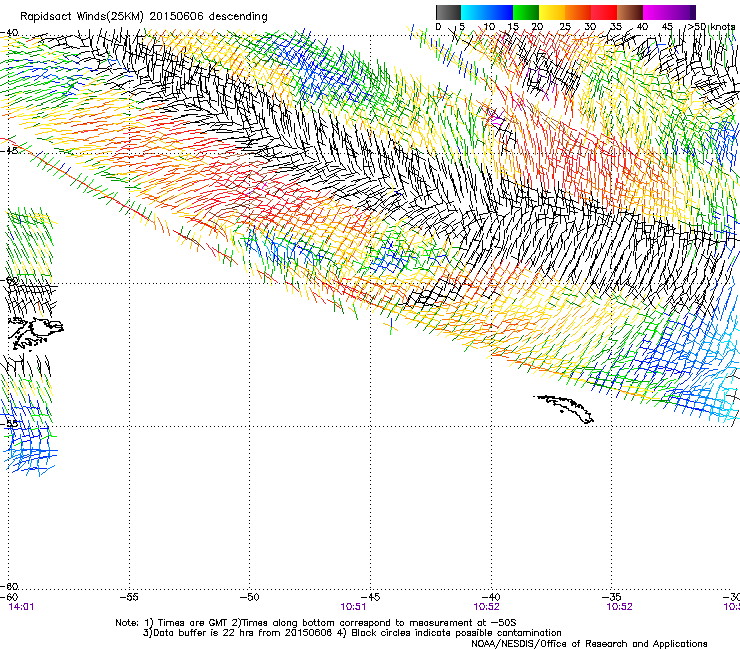Click the legend tick label '10'

[489, 27]
